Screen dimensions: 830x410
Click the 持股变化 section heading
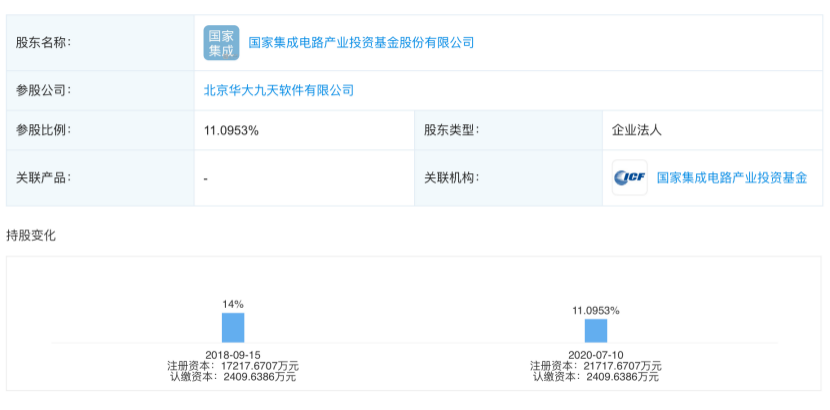(x=31, y=236)
